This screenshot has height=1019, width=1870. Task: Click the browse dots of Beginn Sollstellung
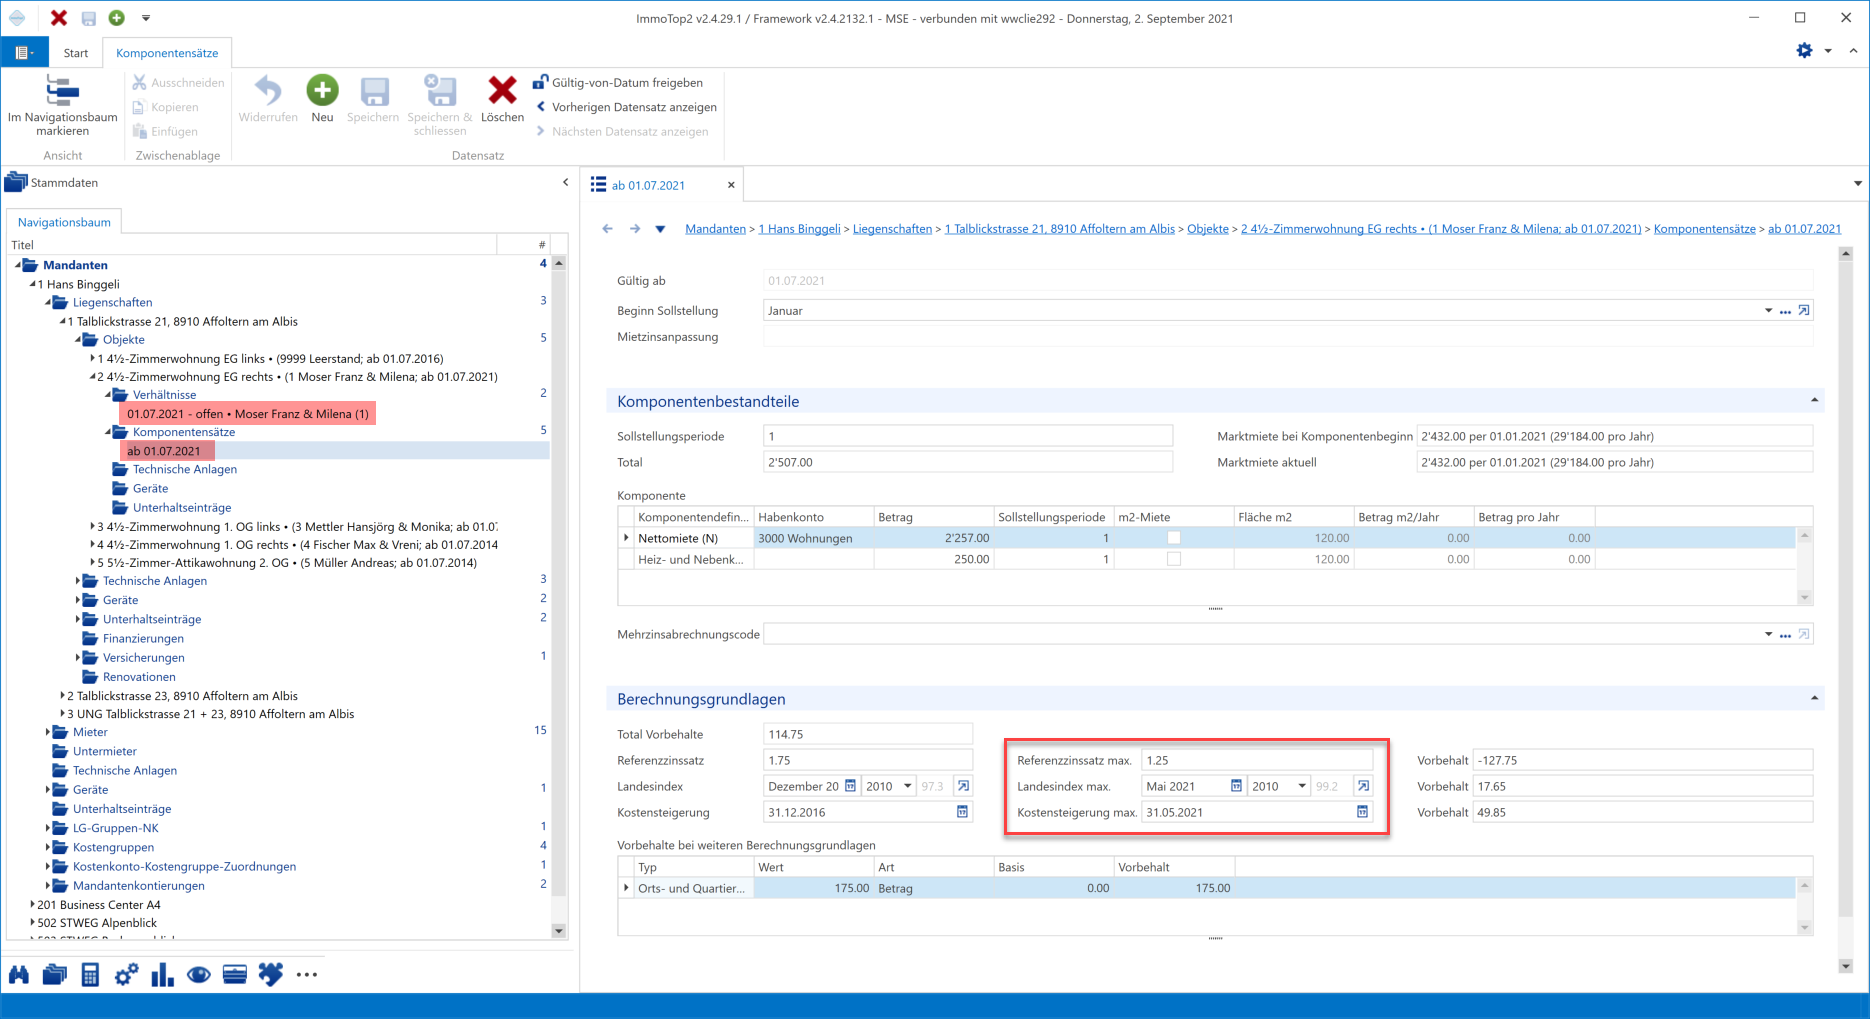pos(1785,311)
